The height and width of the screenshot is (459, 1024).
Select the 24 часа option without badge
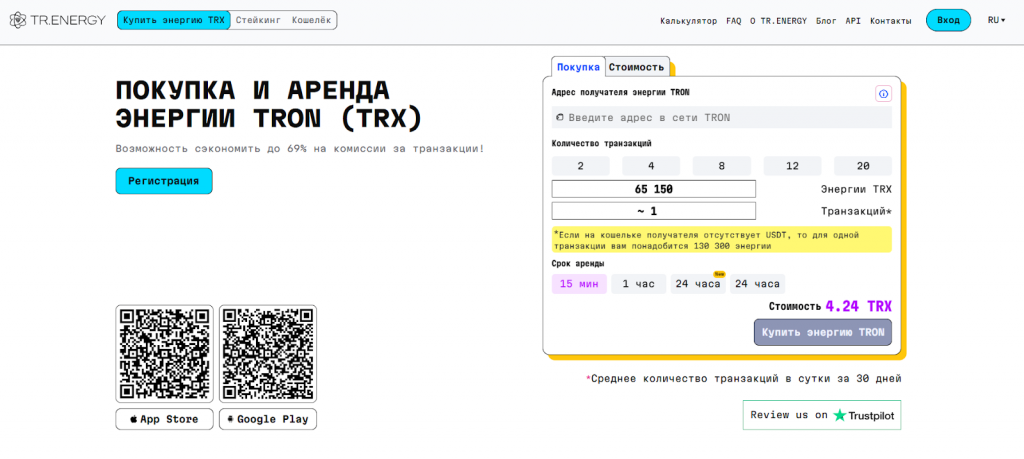click(x=758, y=284)
